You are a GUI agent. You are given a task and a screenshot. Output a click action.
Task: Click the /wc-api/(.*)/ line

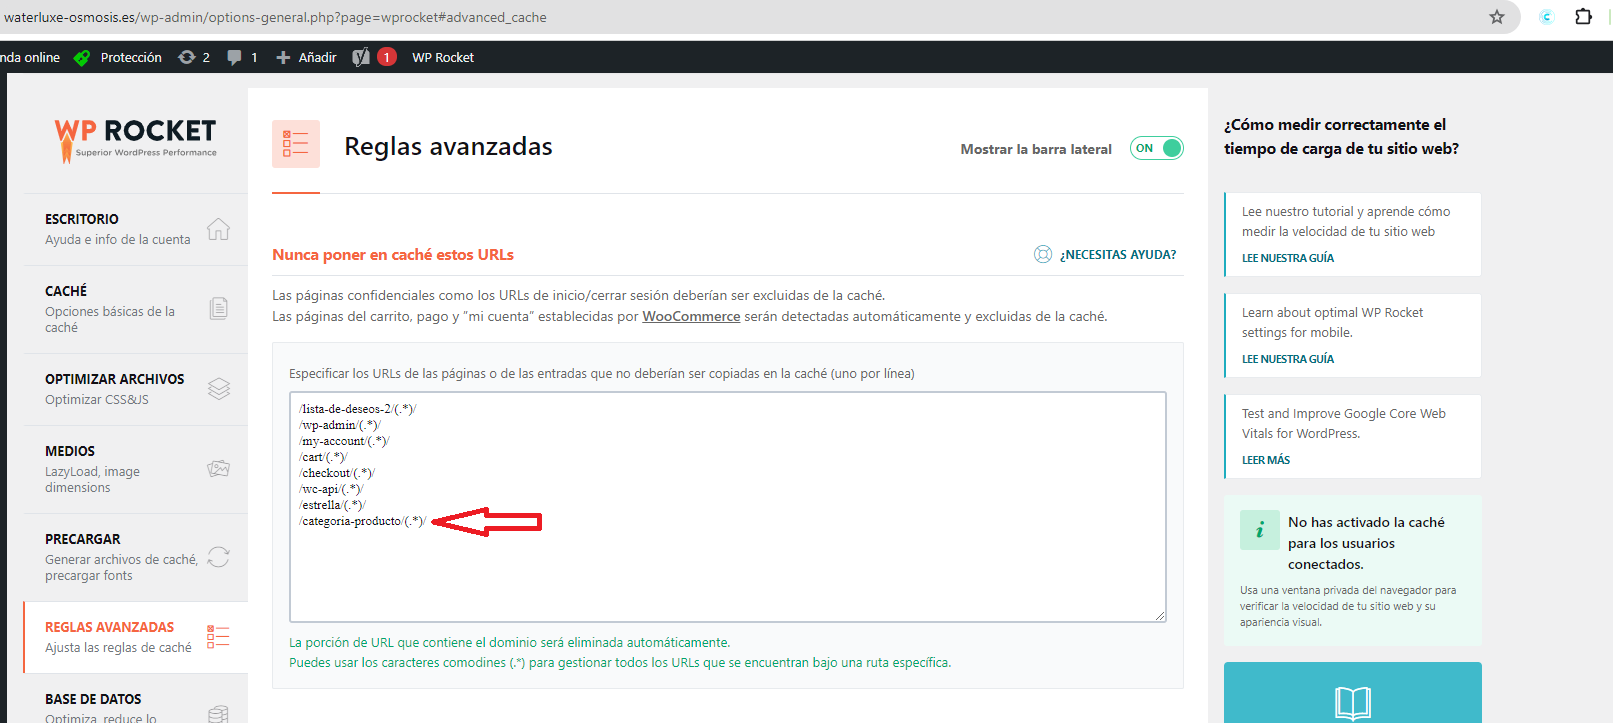(331, 489)
